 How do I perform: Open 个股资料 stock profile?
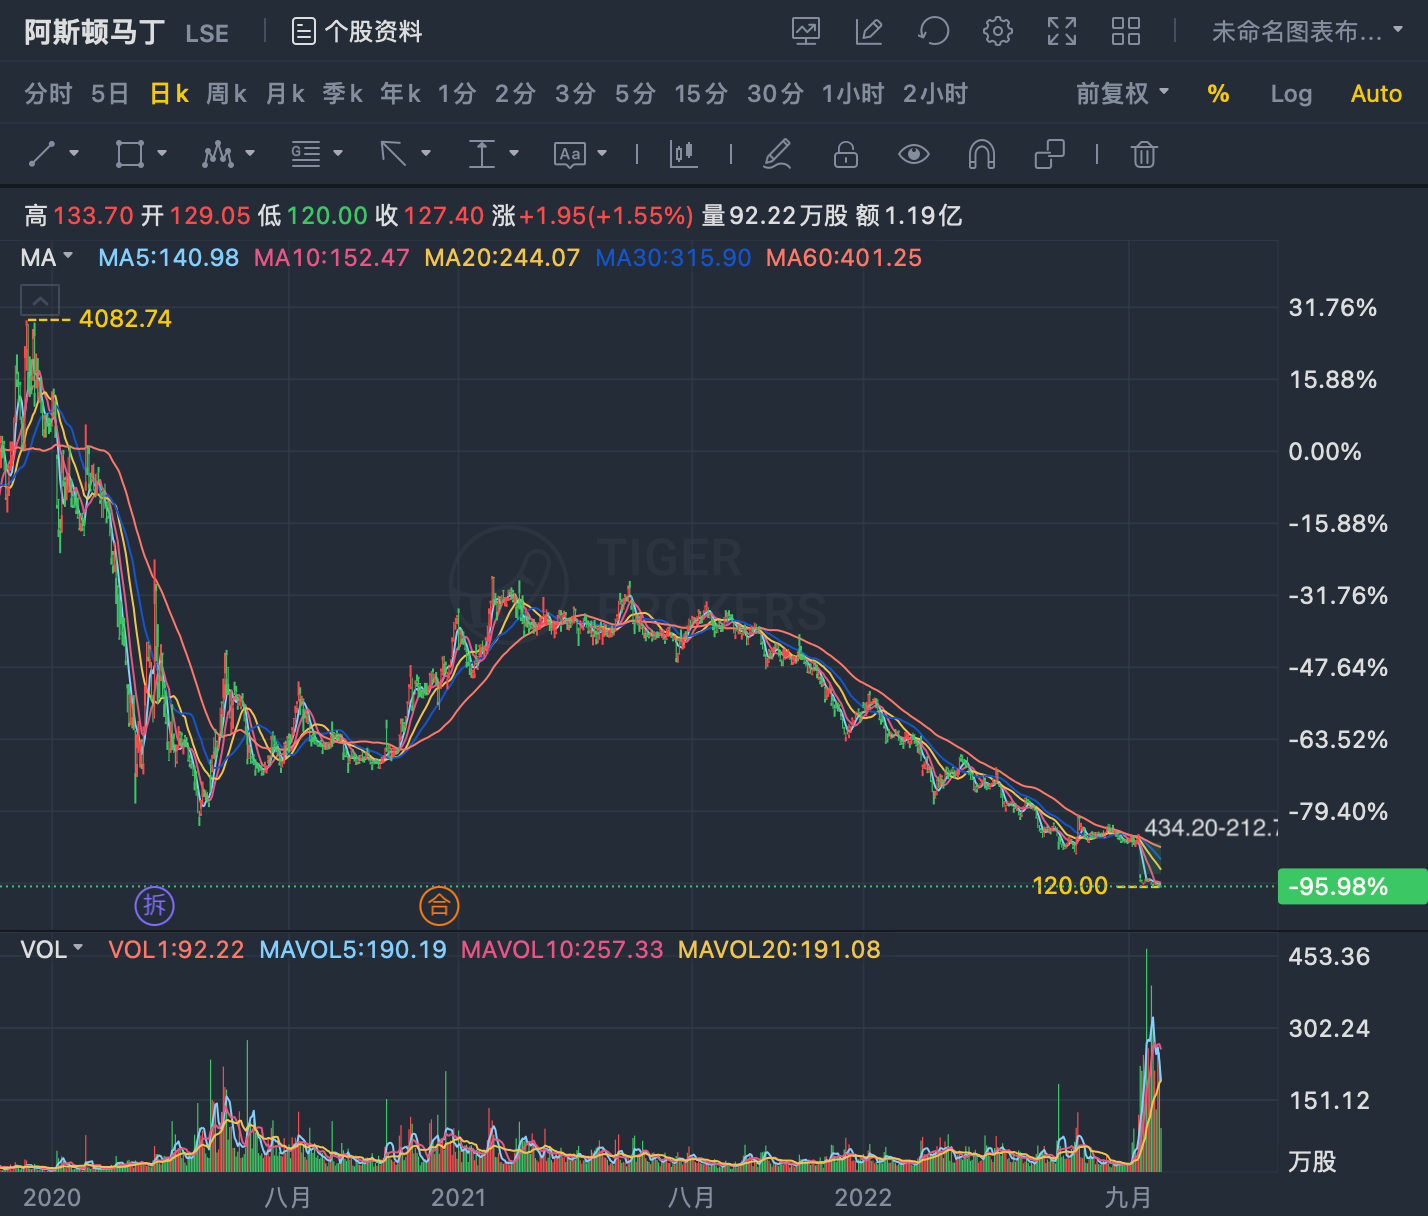(x=357, y=32)
